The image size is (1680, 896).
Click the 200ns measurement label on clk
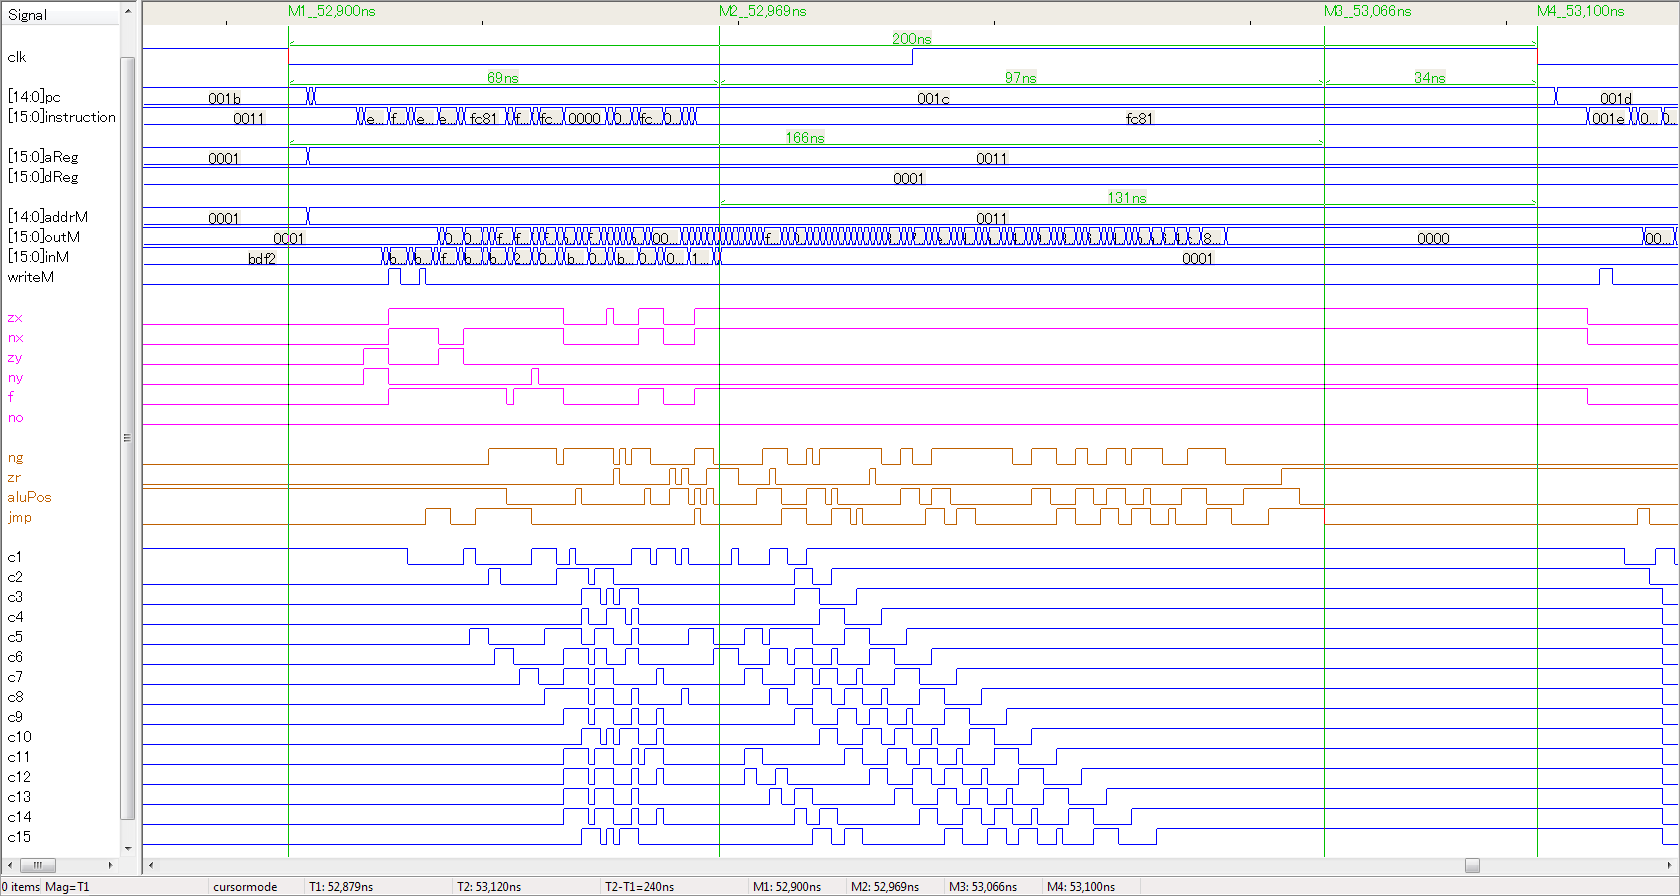coord(911,39)
